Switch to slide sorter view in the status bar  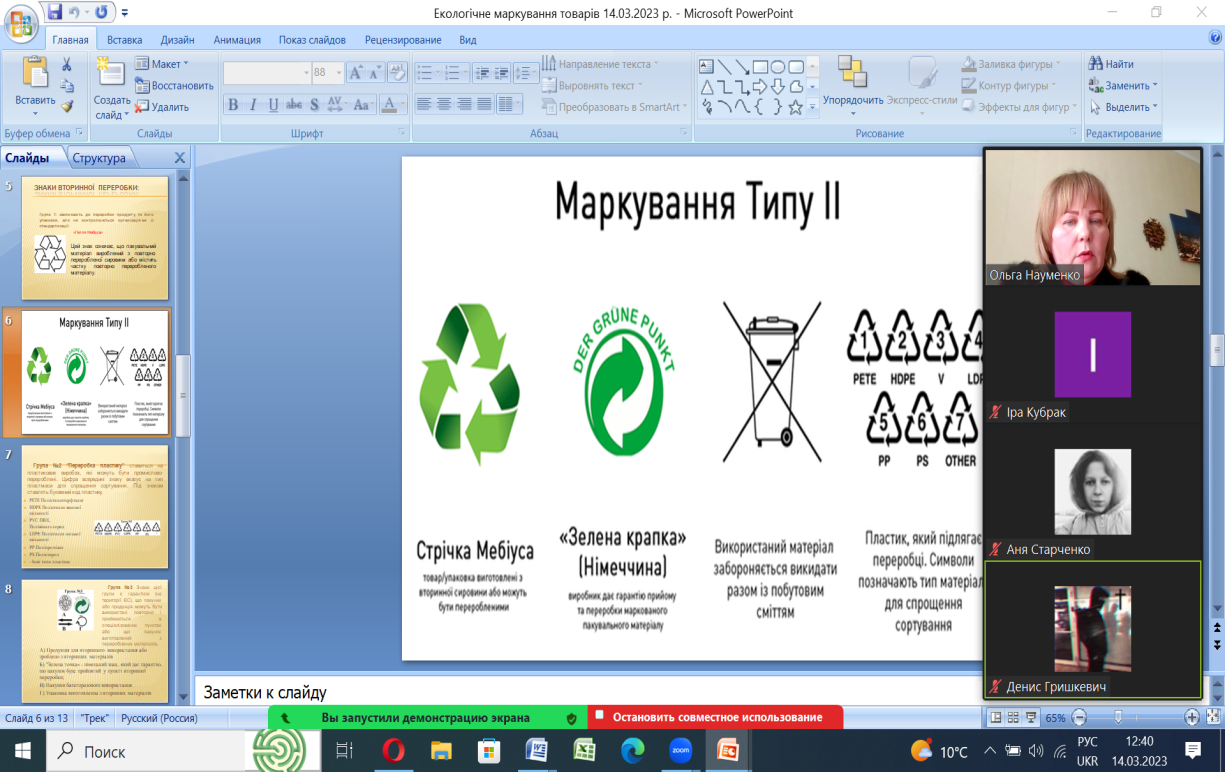pyautogui.click(x=1011, y=717)
